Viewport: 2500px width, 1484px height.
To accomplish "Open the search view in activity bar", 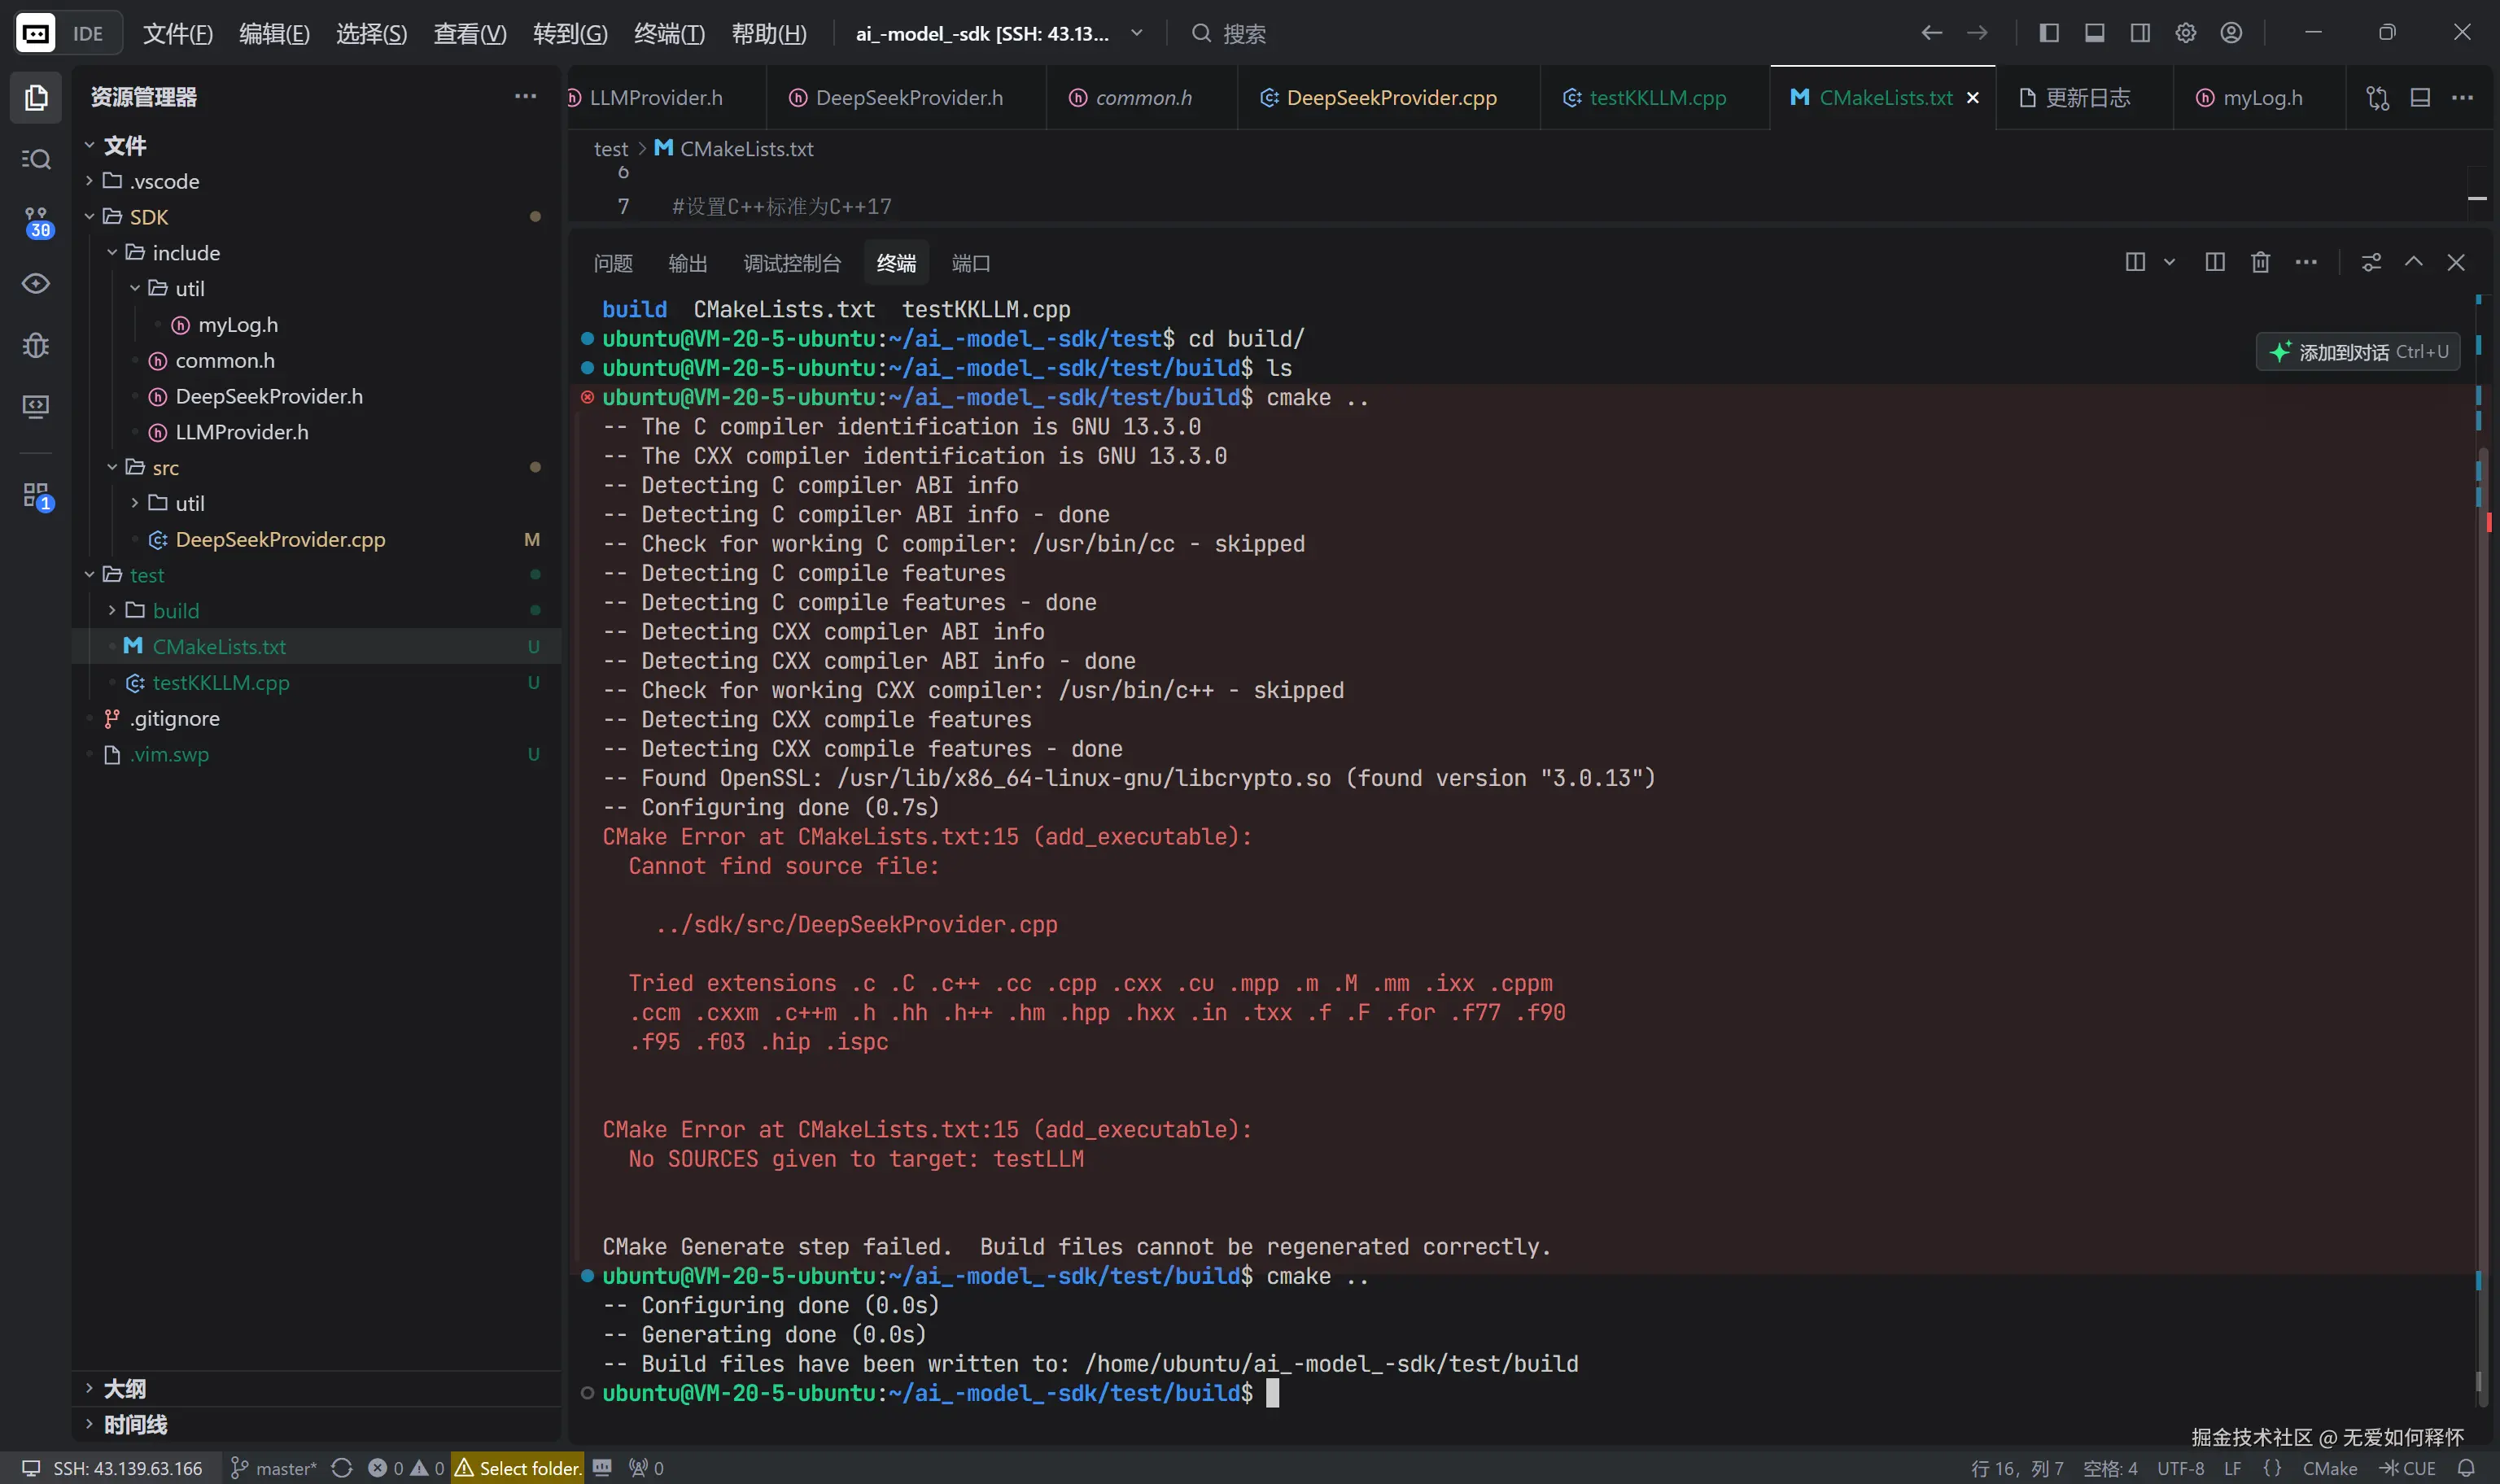I will 36,159.
